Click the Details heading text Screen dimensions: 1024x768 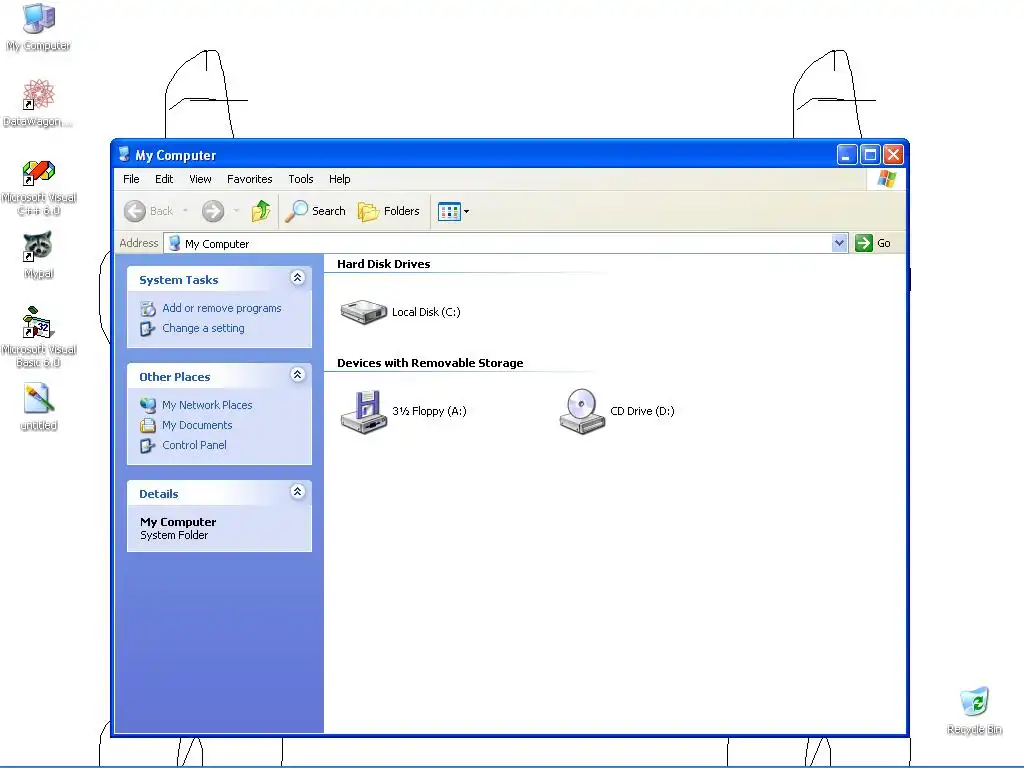coord(159,494)
